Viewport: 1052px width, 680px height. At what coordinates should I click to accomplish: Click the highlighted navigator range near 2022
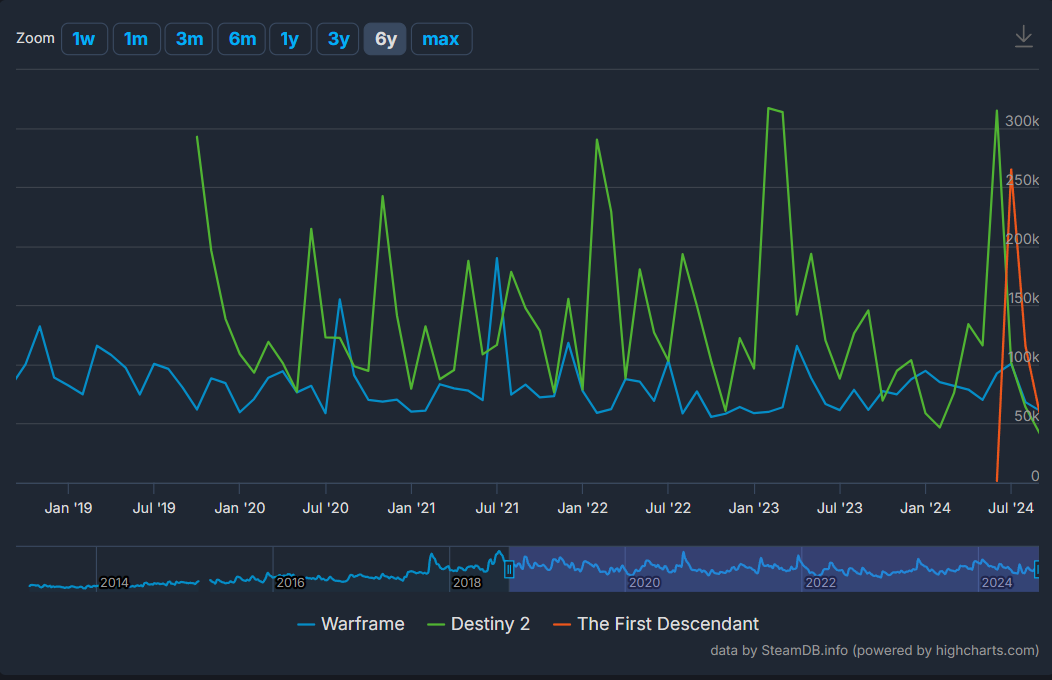coord(821,582)
